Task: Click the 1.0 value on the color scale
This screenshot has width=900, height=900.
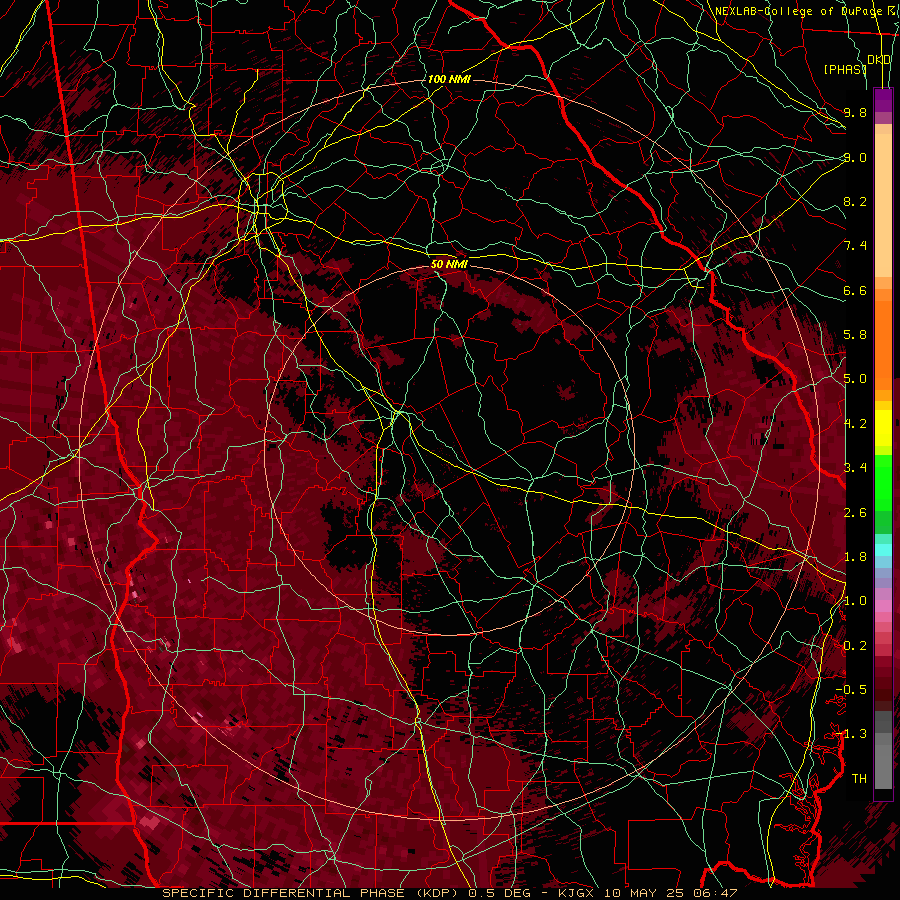Action: point(855,601)
